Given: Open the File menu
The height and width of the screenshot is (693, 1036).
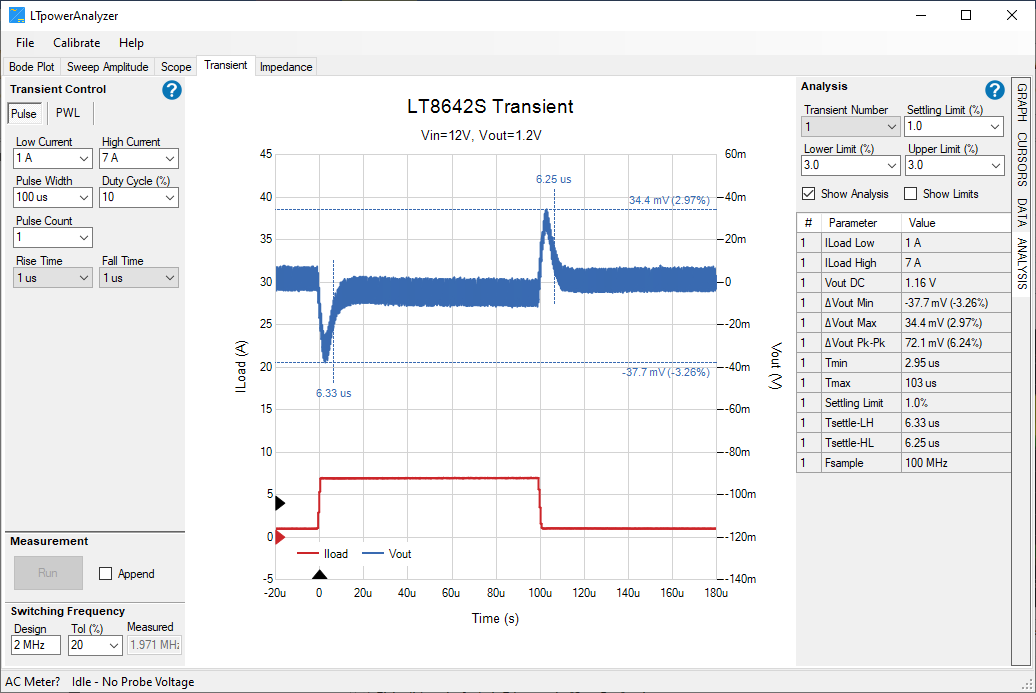Looking at the screenshot, I should (x=24, y=43).
